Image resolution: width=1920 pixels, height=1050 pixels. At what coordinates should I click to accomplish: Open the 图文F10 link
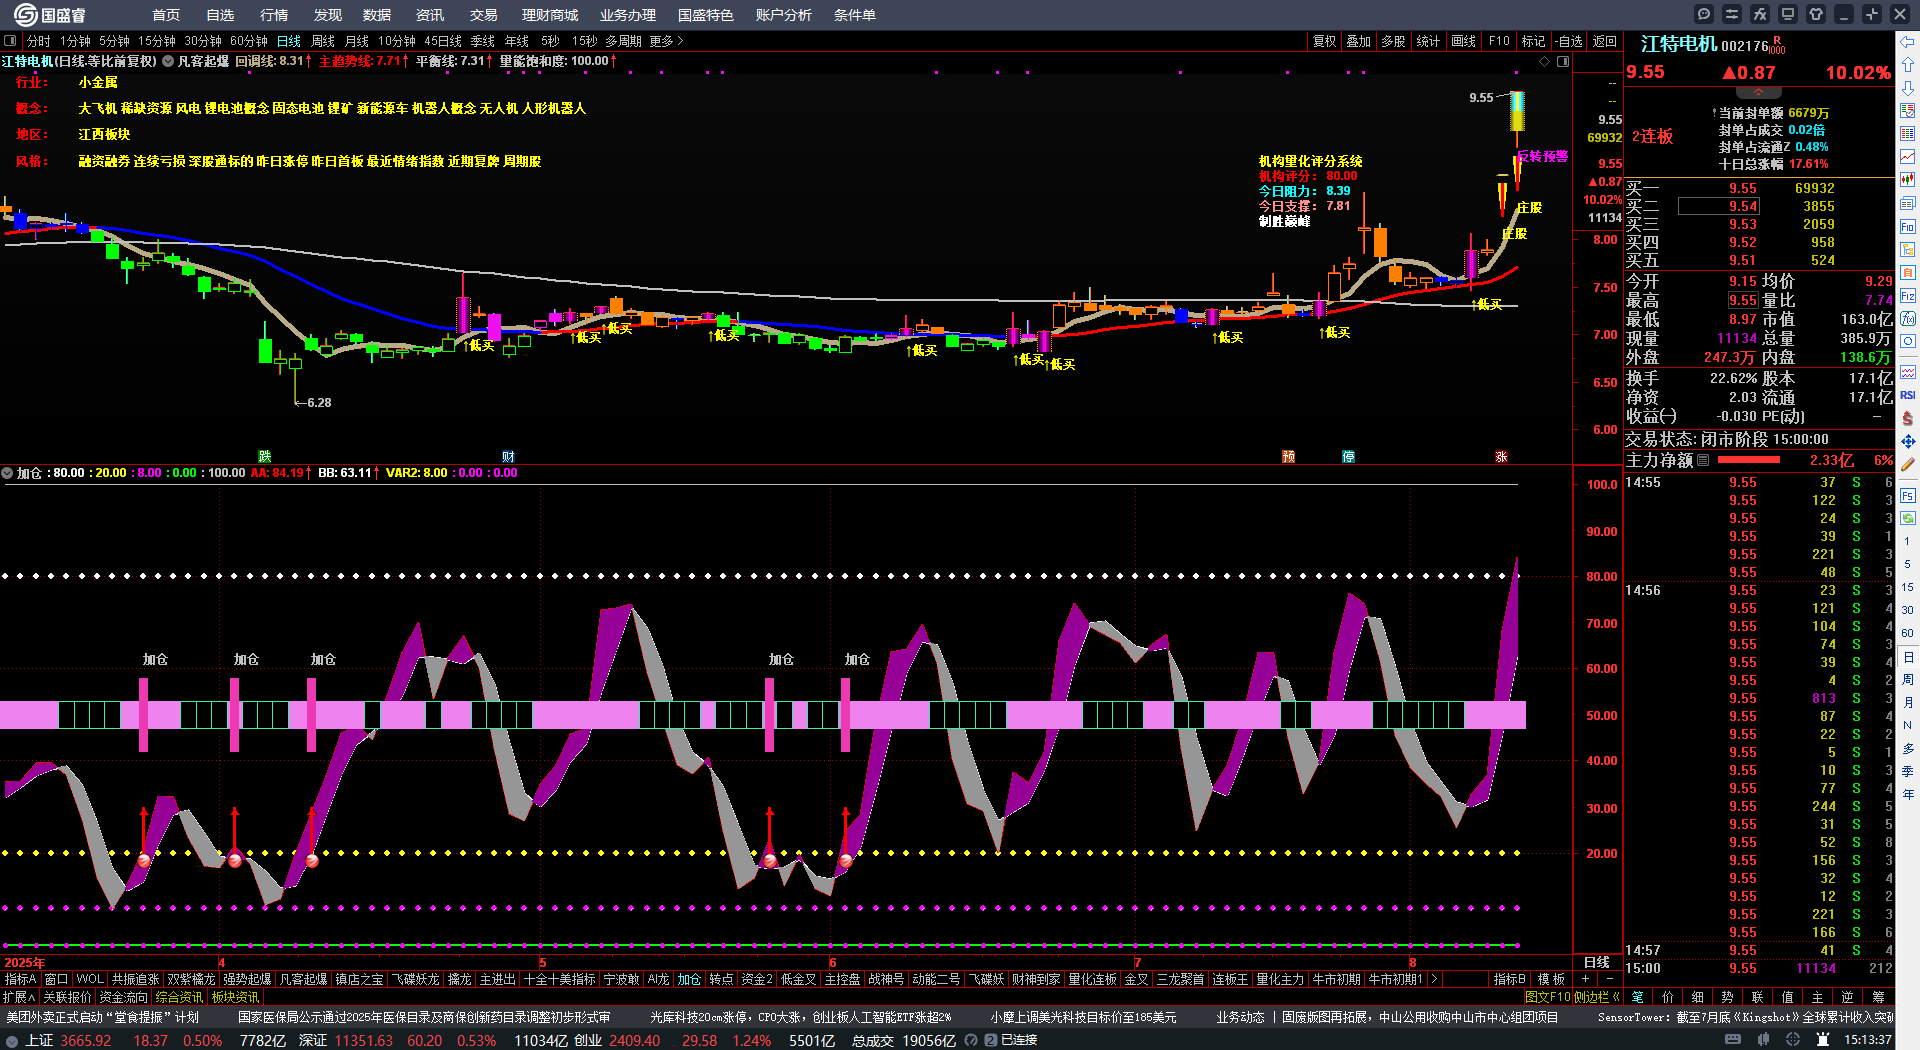coord(1547,997)
